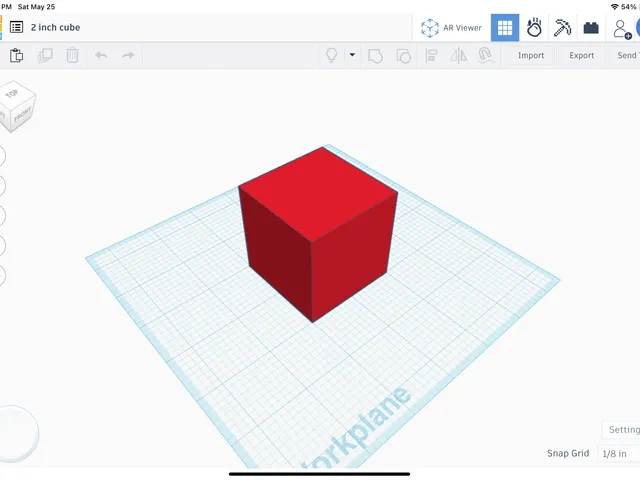Click the Paste clipboard icon
Viewport: 640px width, 480px height.
pos(16,55)
